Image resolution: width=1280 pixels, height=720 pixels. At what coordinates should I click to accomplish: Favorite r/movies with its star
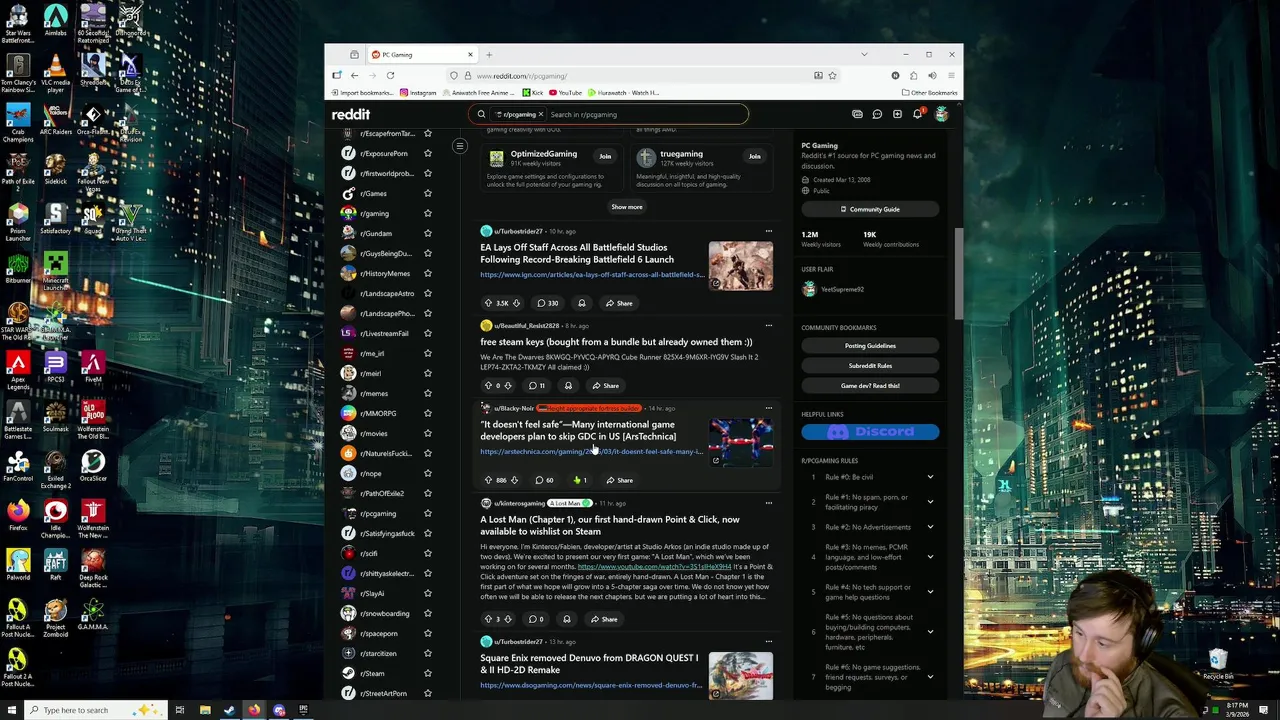[x=428, y=433]
